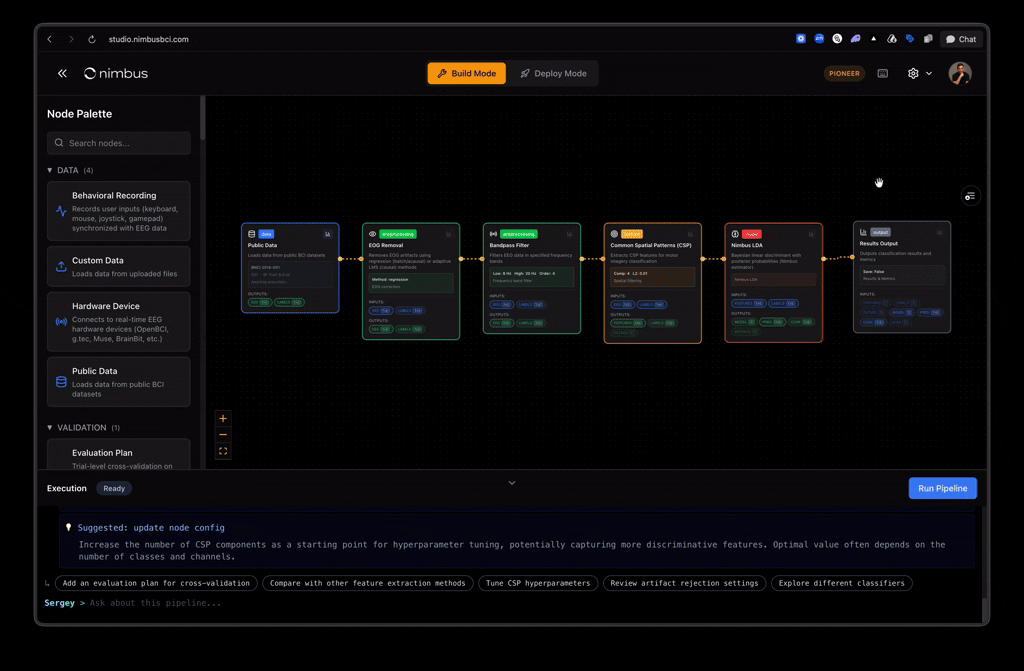Select Common Spatial Patterns (CSP) node title
The image size is (1024, 671).
point(650,245)
